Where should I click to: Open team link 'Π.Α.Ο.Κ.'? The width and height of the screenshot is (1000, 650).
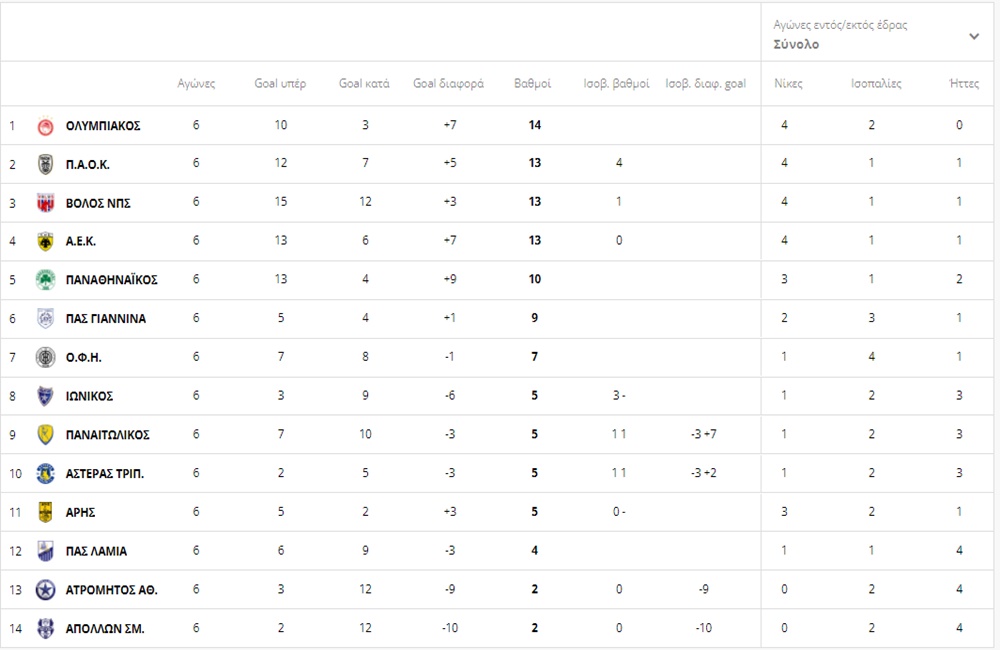coord(87,165)
